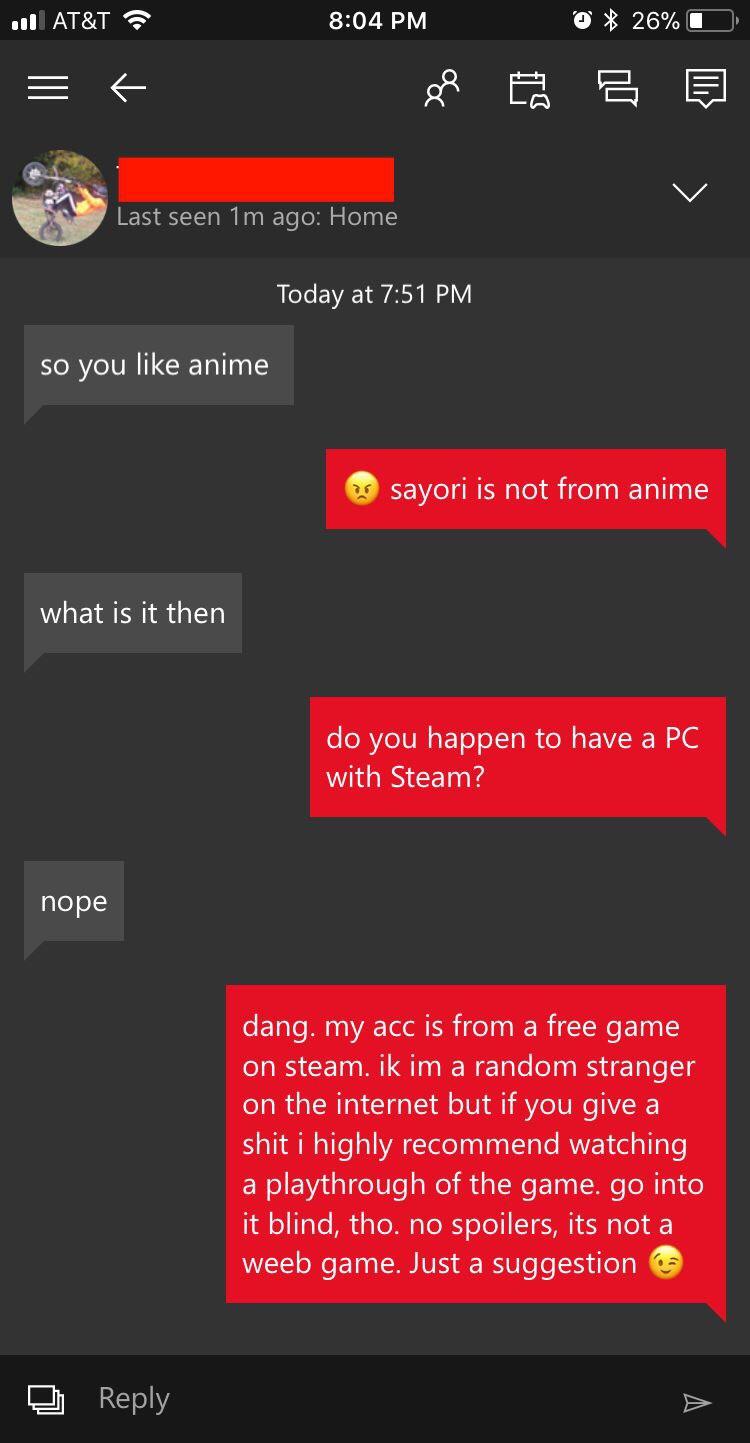Expand the conversation options chevron
Image resolution: width=750 pixels, height=1443 pixels.
pyautogui.click(x=690, y=191)
